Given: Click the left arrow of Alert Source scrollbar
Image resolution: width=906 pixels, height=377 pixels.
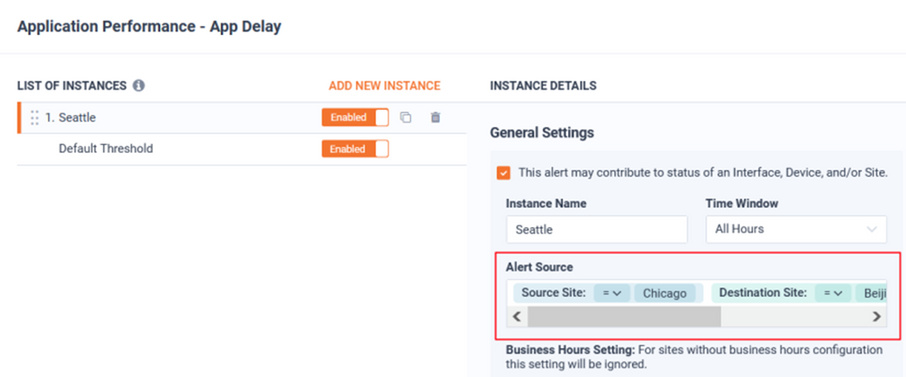Looking at the screenshot, I should (517, 316).
